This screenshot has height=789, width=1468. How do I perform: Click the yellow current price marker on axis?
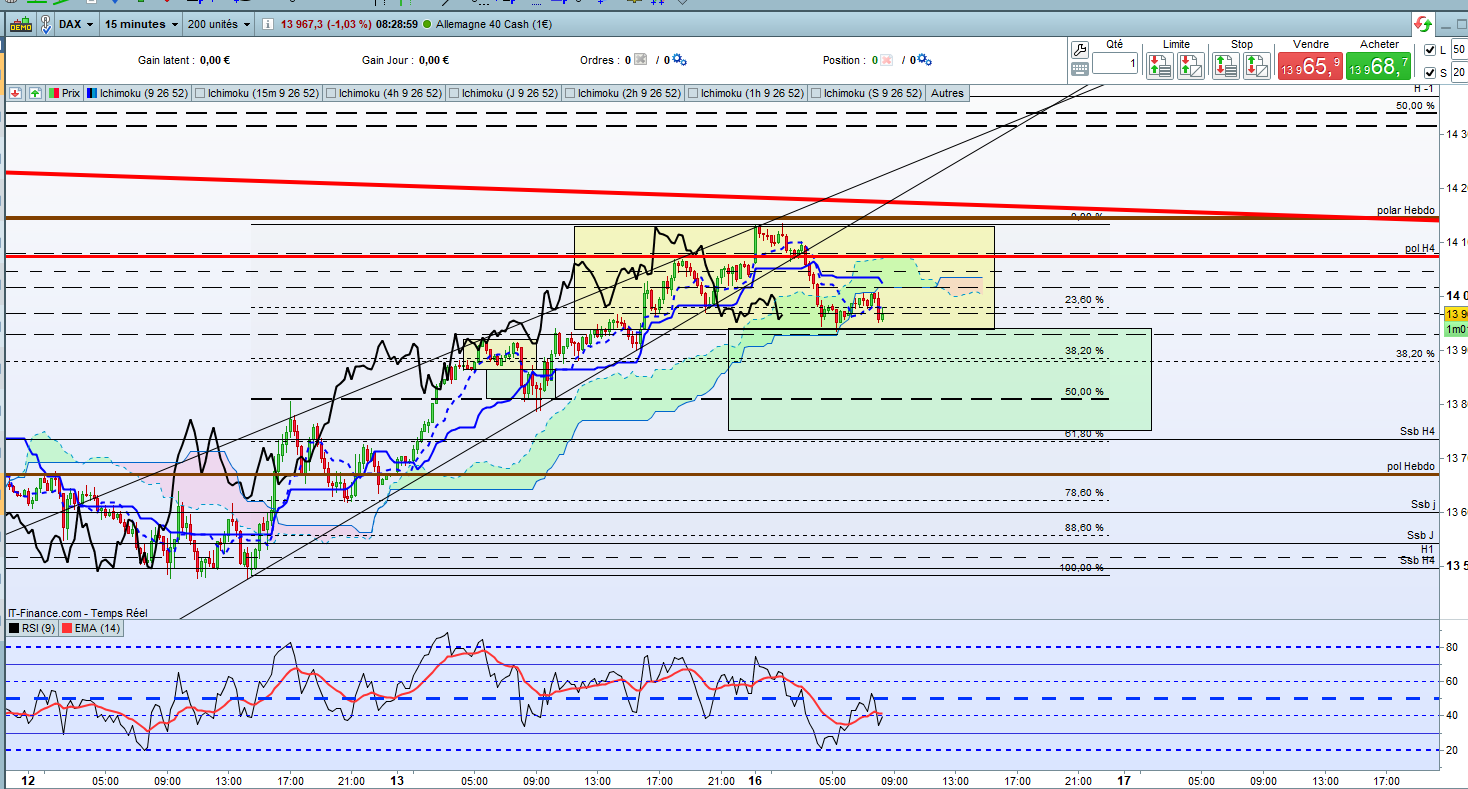pyautogui.click(x=1455, y=314)
